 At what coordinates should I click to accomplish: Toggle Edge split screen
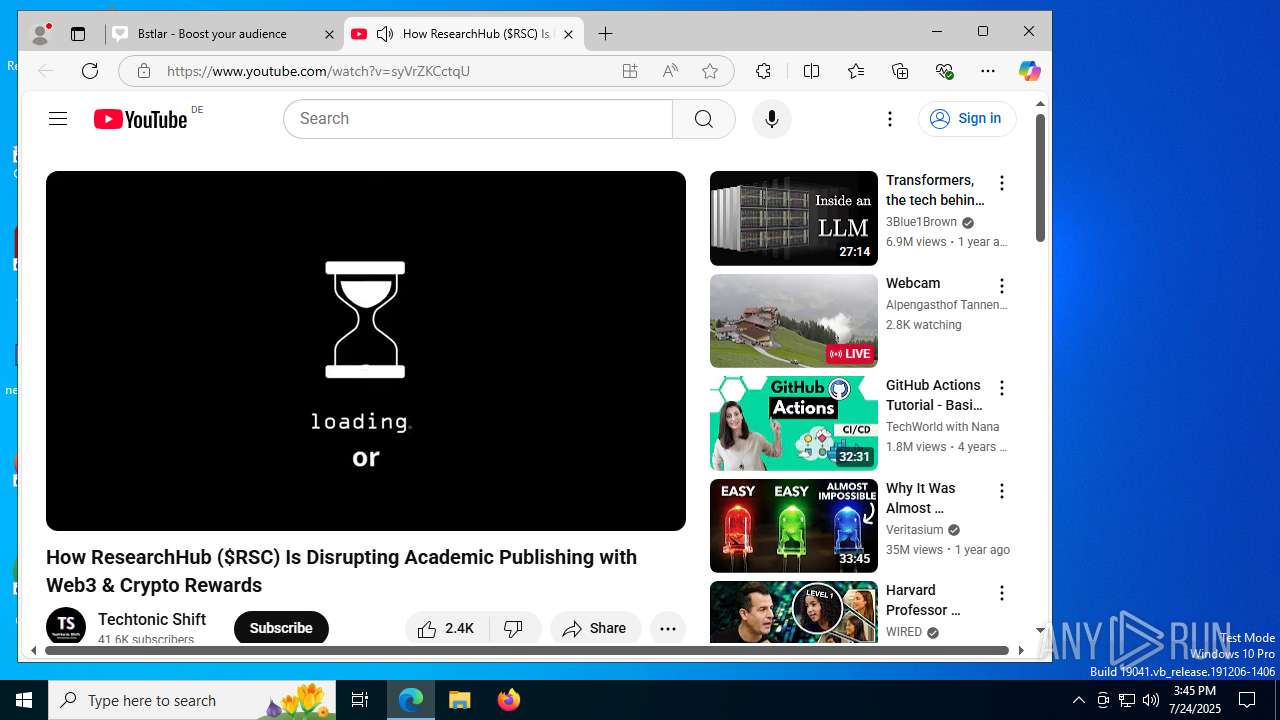pos(811,71)
